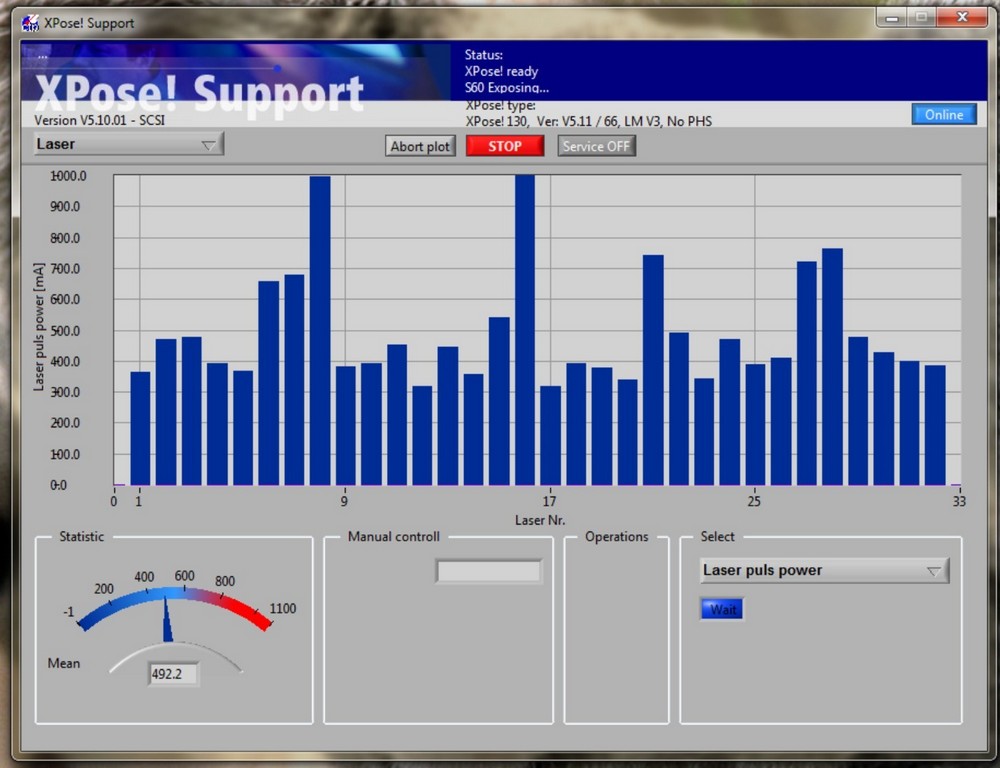Open the Laser category dropdown

[x=128, y=144]
